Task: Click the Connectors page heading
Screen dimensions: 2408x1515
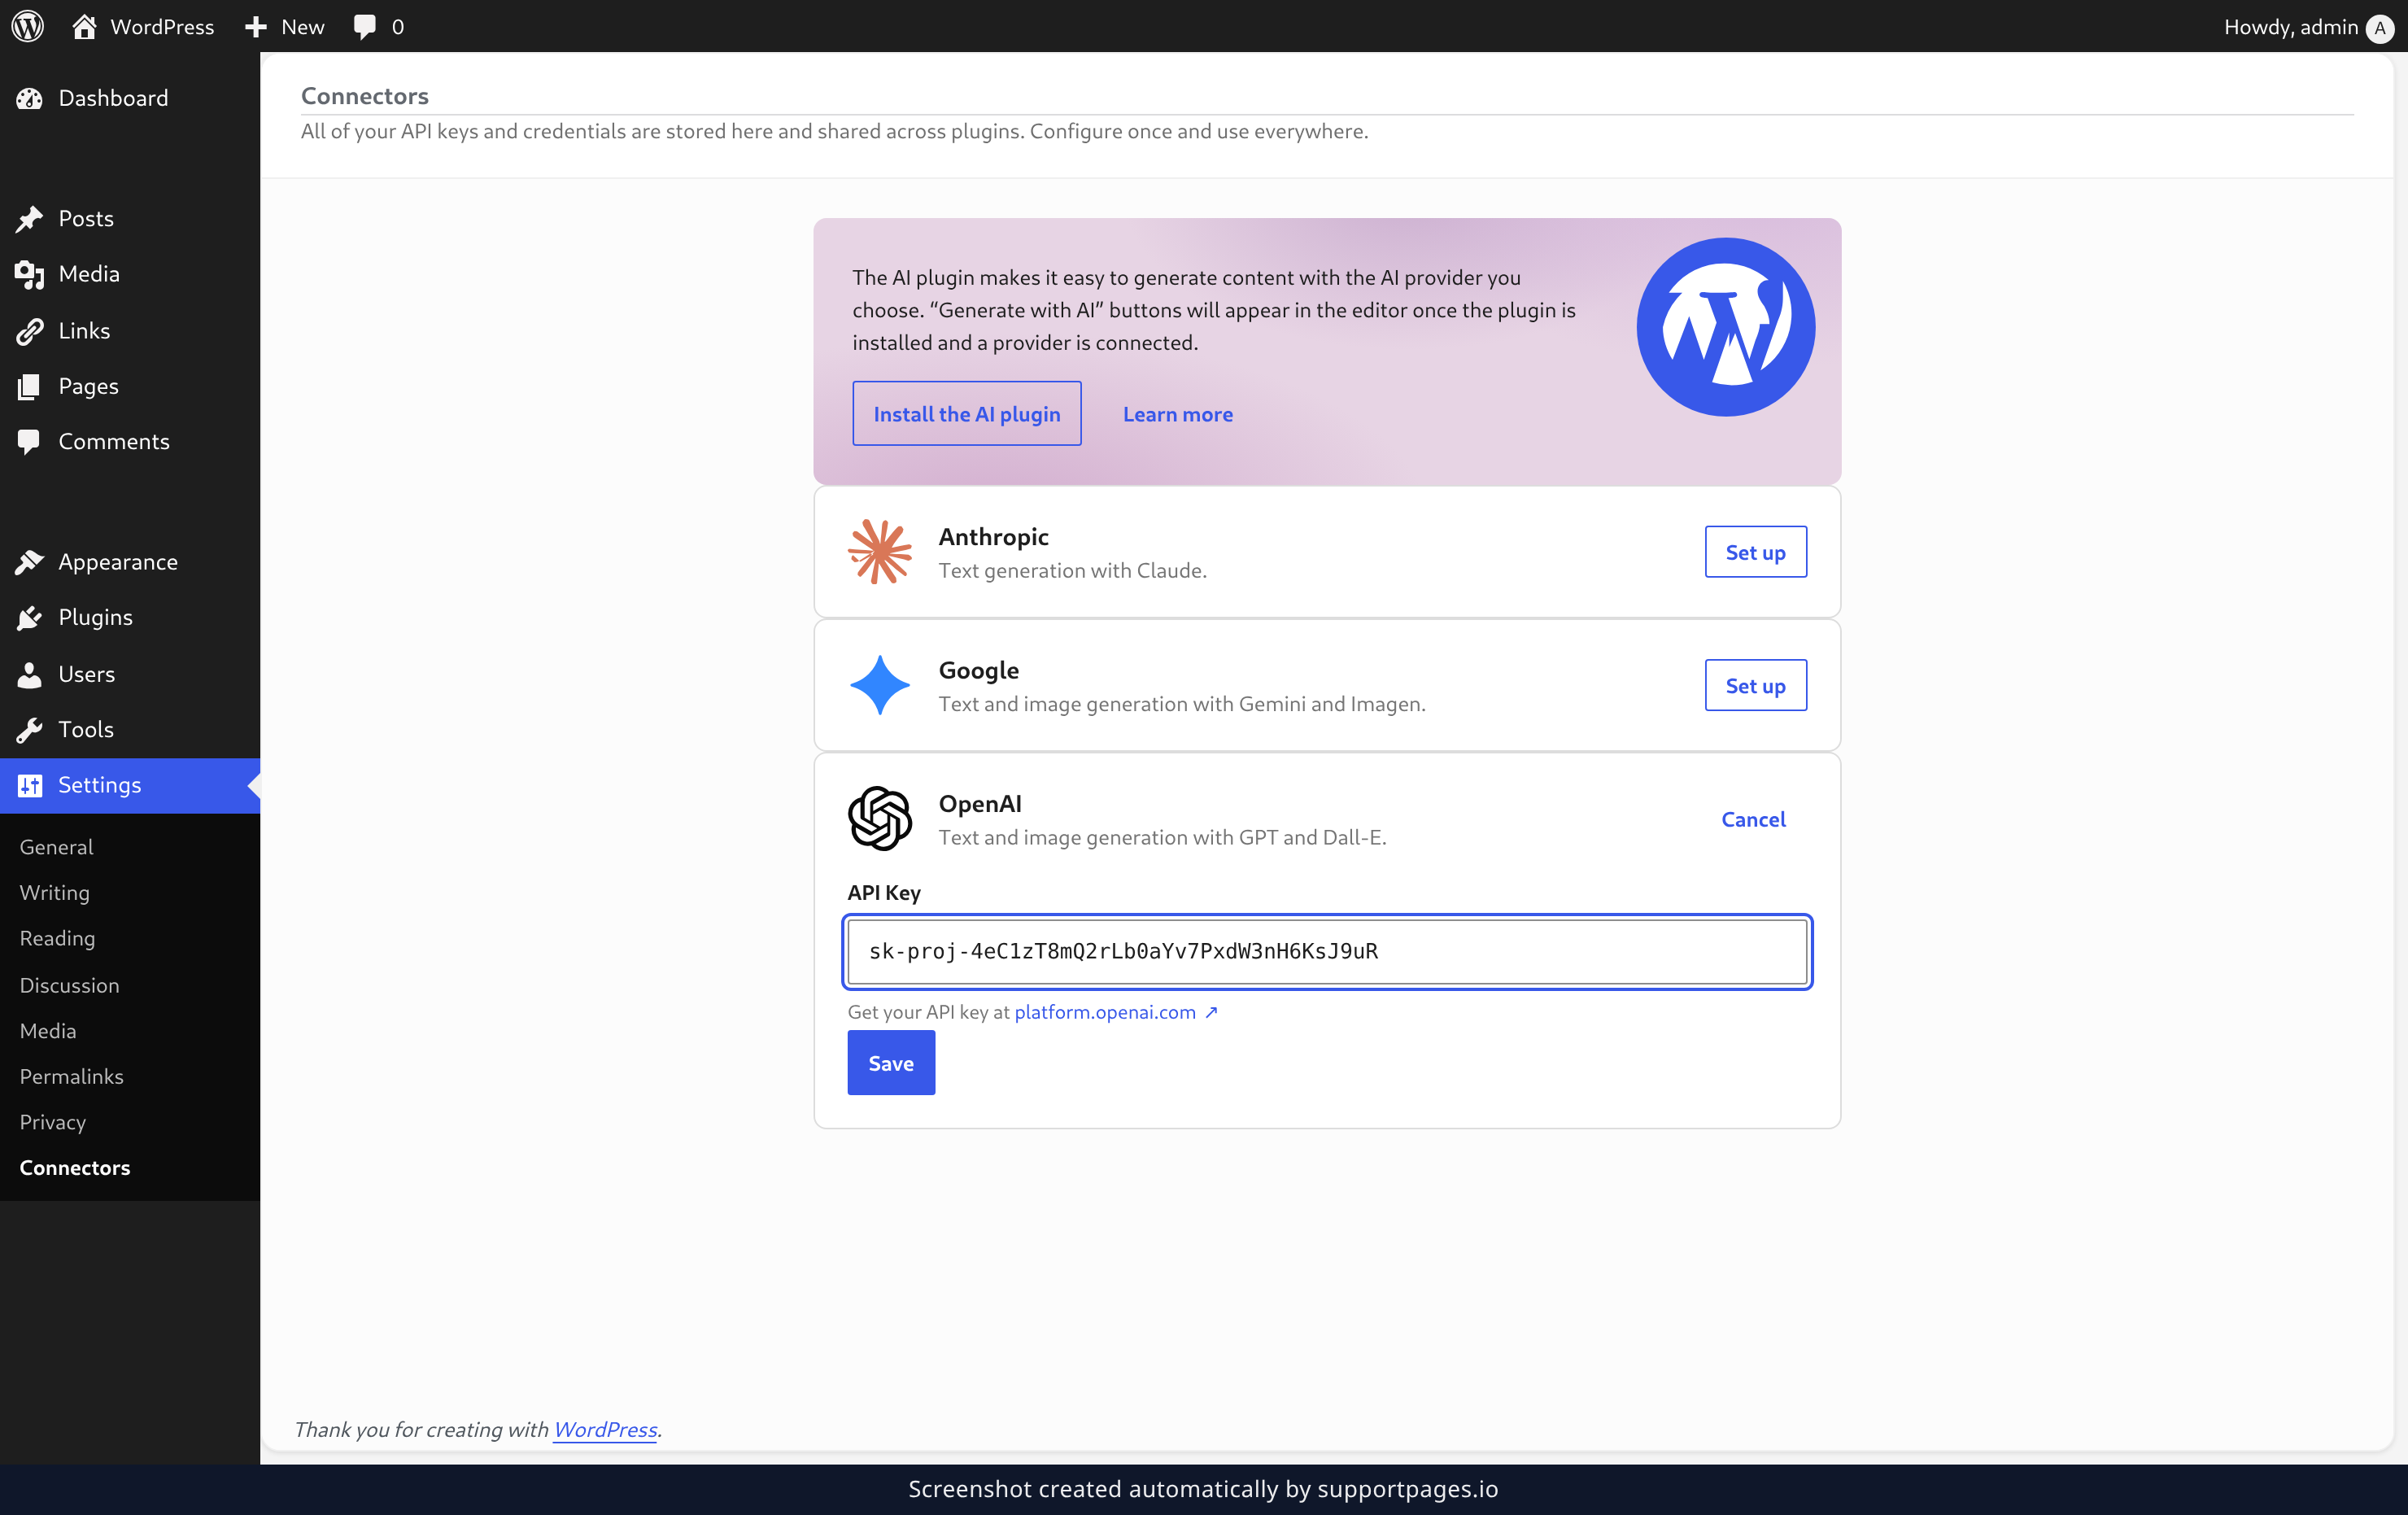Action: point(364,95)
